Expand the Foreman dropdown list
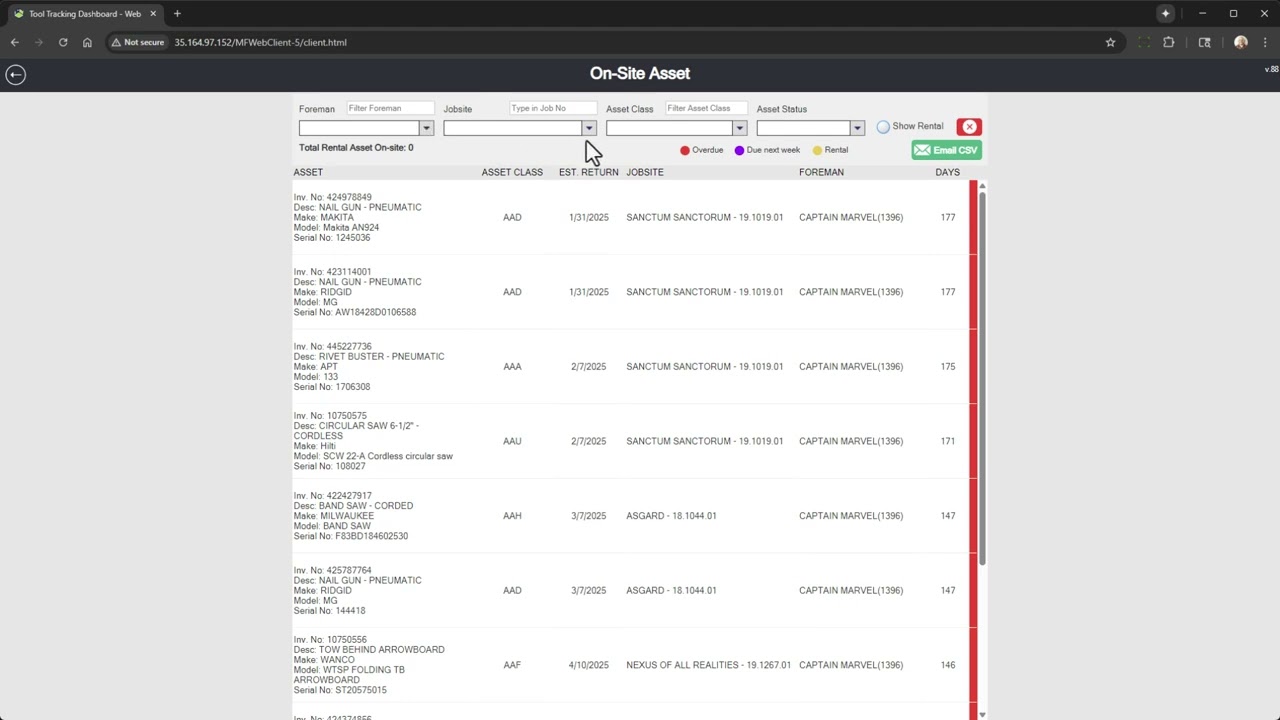1280x720 pixels. [426, 128]
